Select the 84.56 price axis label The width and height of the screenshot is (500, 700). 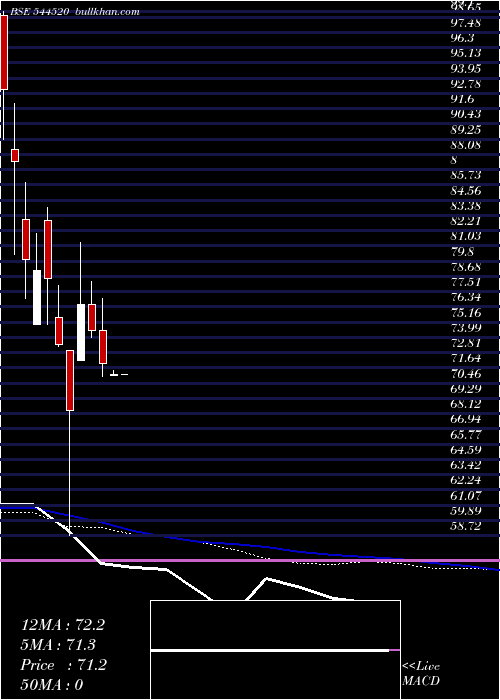(x=466, y=191)
